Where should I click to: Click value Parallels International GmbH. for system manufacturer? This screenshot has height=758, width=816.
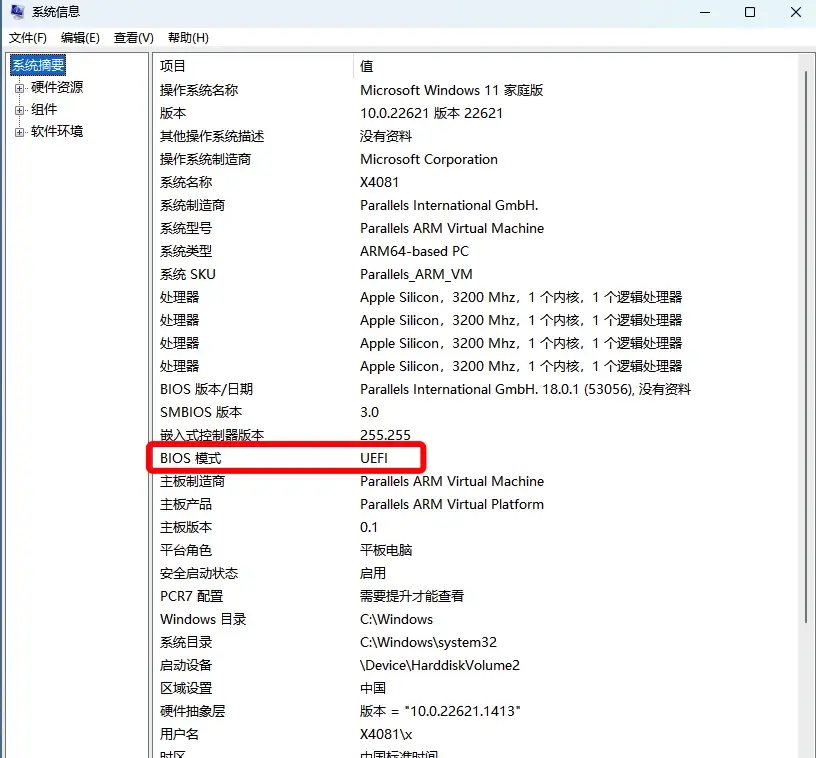tap(449, 205)
